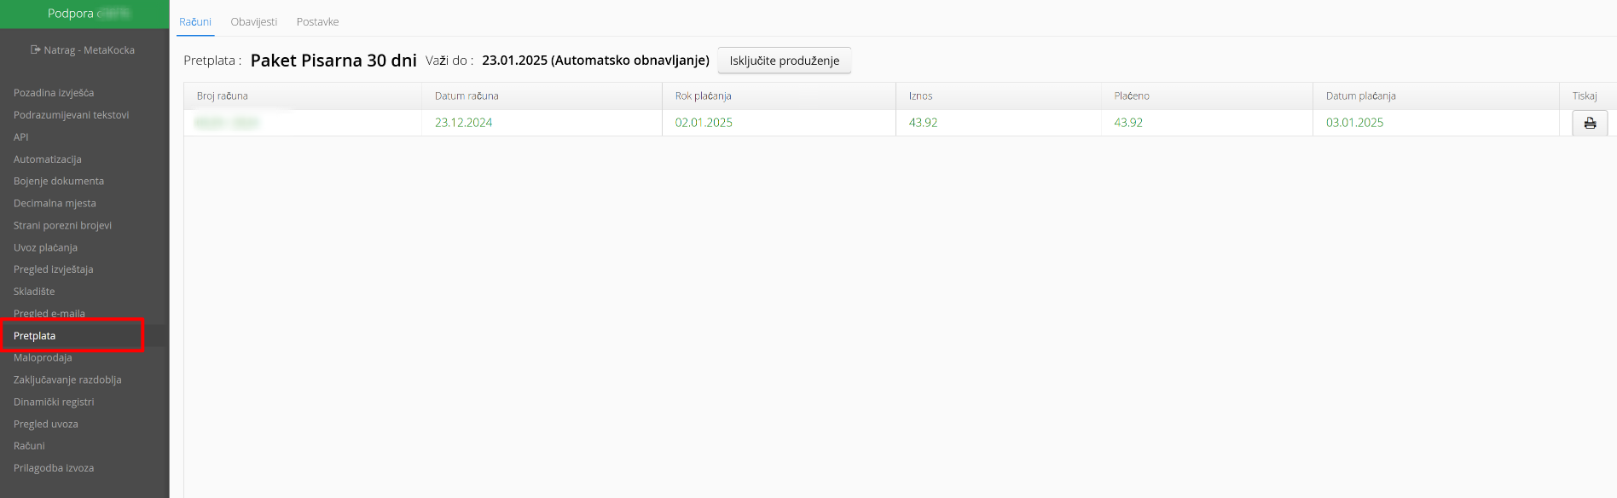This screenshot has width=1617, height=498.
Task: Select API in the sidebar
Action: coord(21,137)
